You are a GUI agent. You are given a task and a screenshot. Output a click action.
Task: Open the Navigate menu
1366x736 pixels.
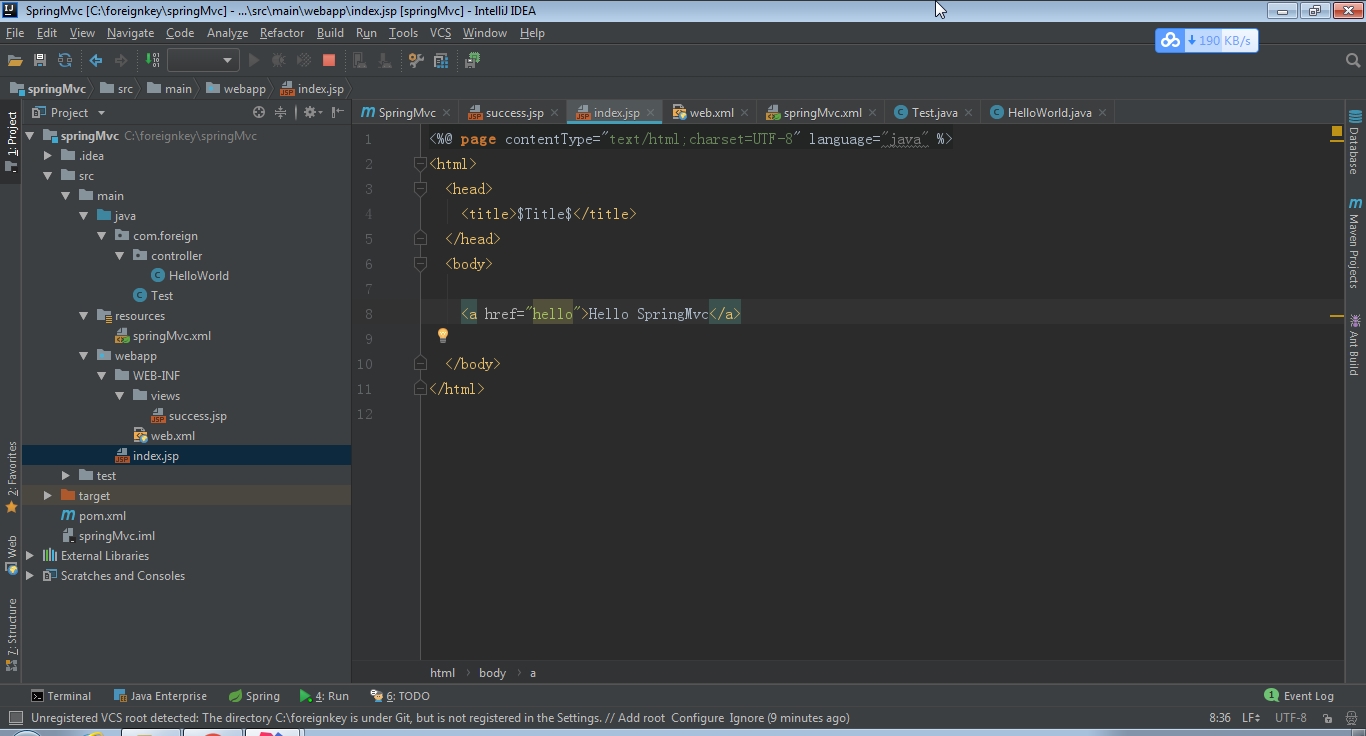[x=130, y=33]
